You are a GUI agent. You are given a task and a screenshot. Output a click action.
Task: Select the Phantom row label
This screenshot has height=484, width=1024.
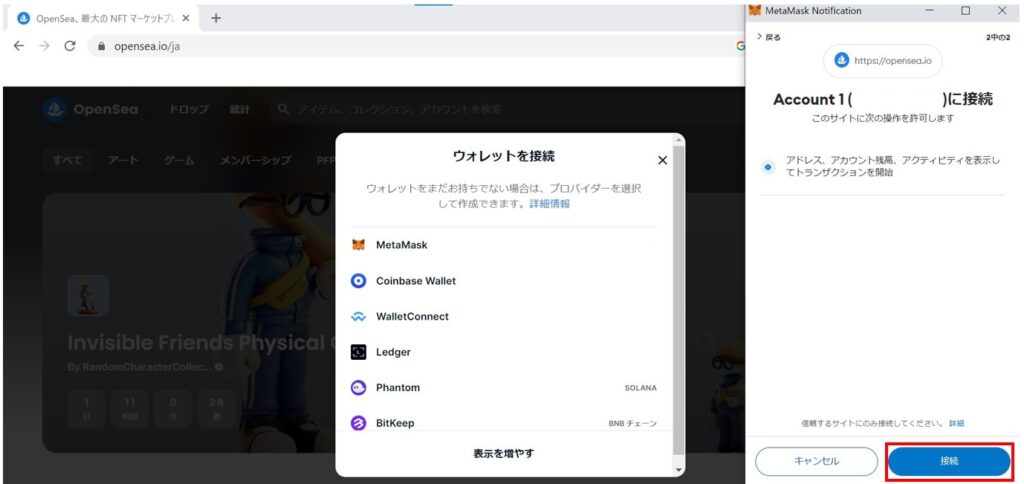coord(398,388)
